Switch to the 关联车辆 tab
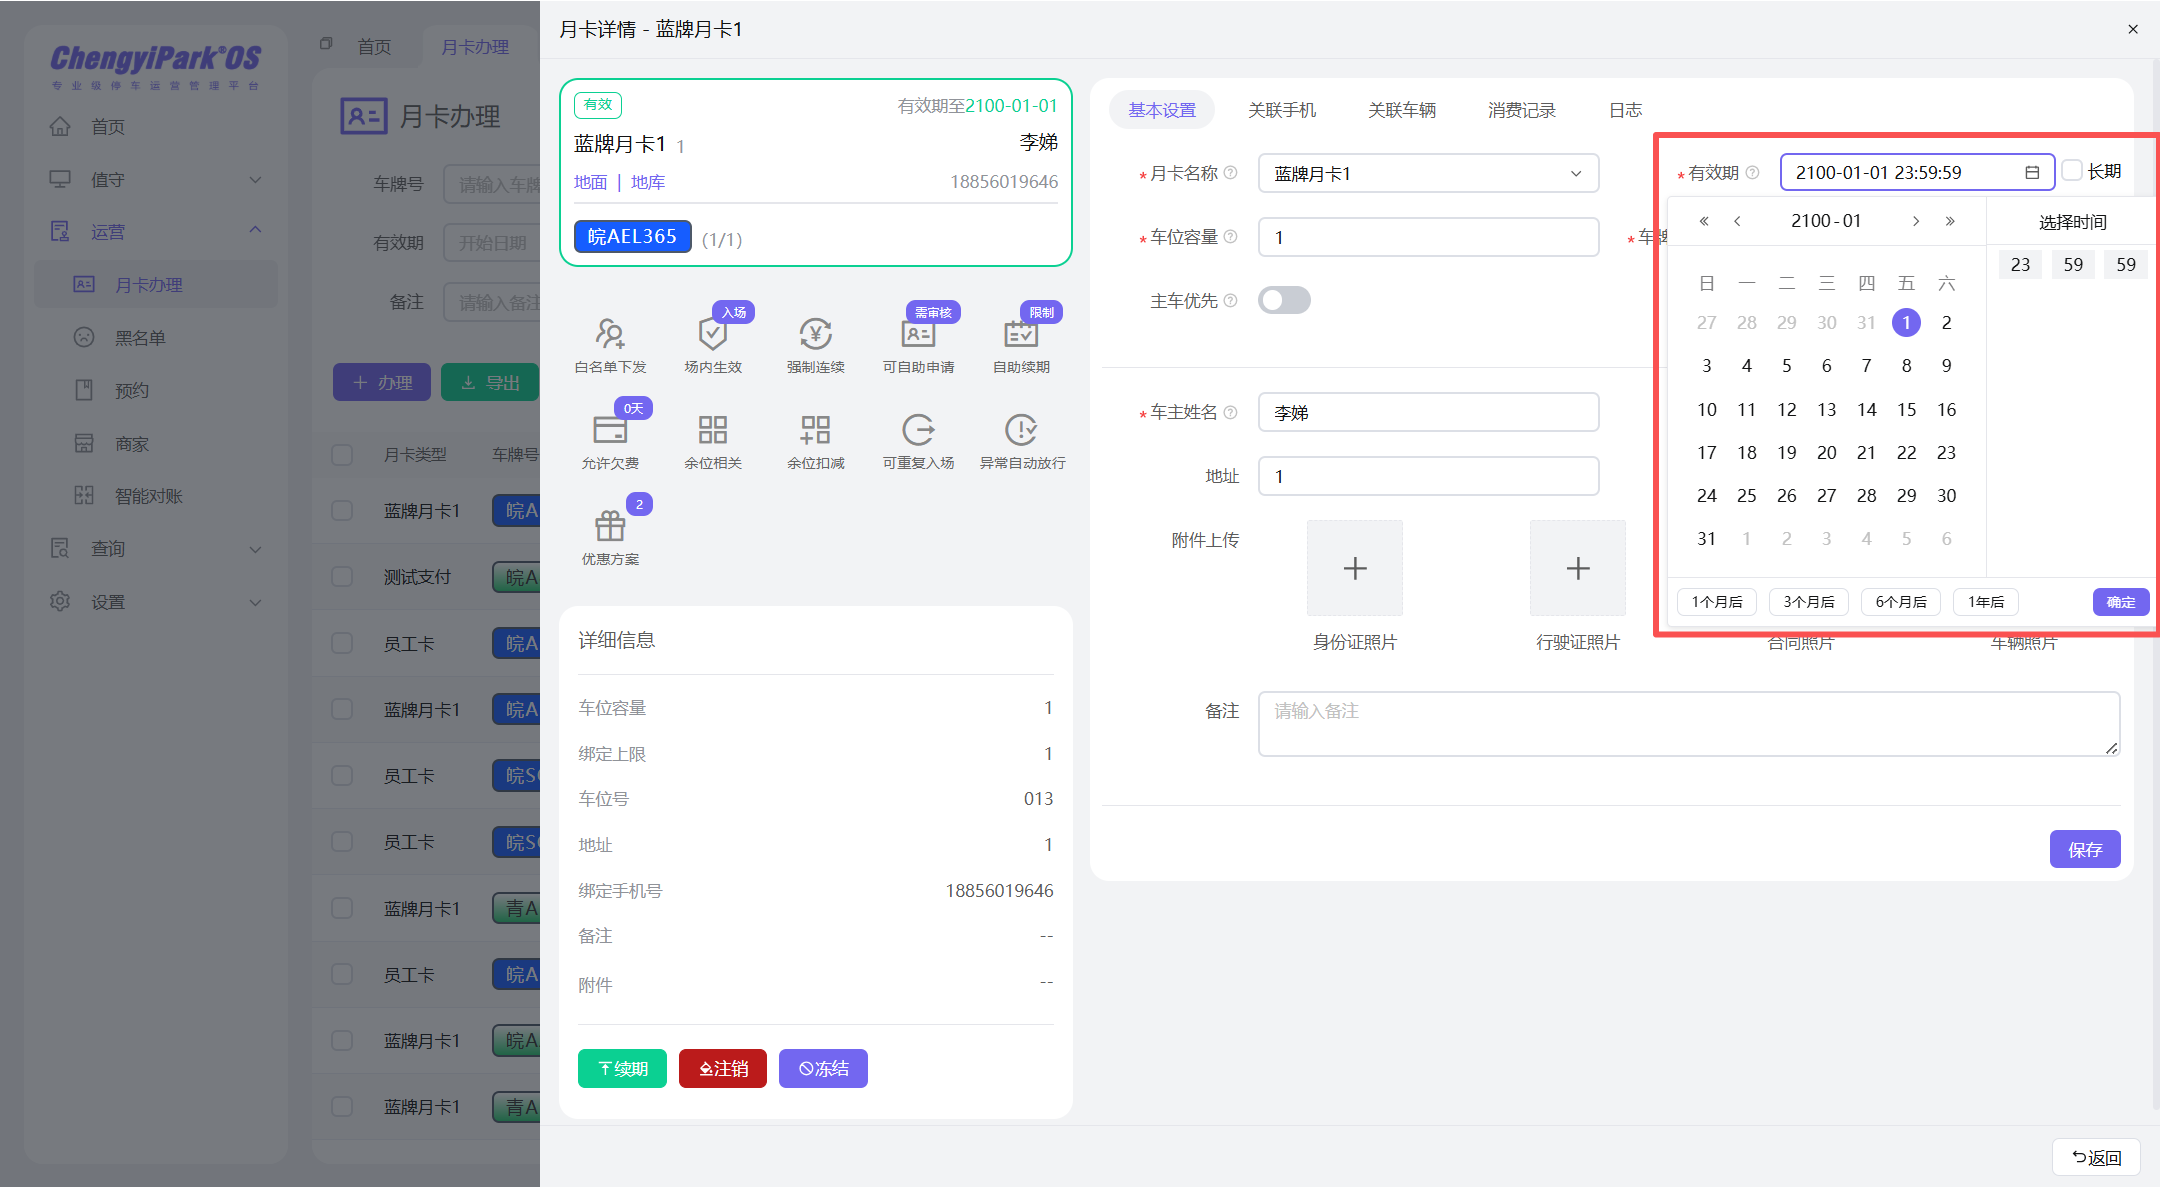This screenshot has width=2160, height=1187. pyautogui.click(x=1401, y=110)
